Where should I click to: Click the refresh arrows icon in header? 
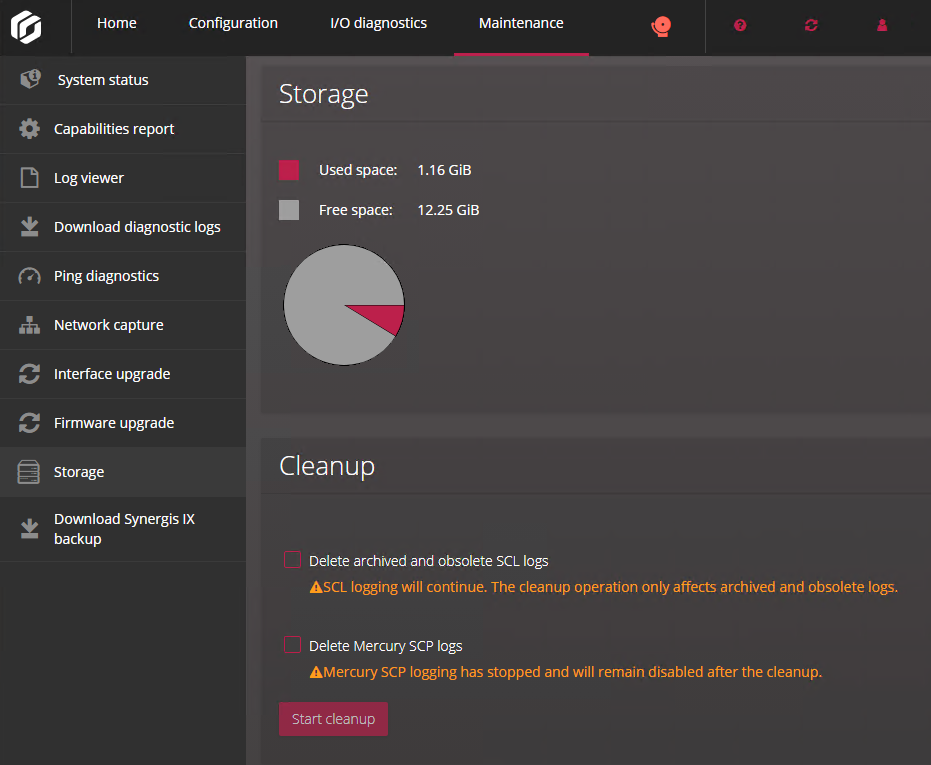point(811,26)
